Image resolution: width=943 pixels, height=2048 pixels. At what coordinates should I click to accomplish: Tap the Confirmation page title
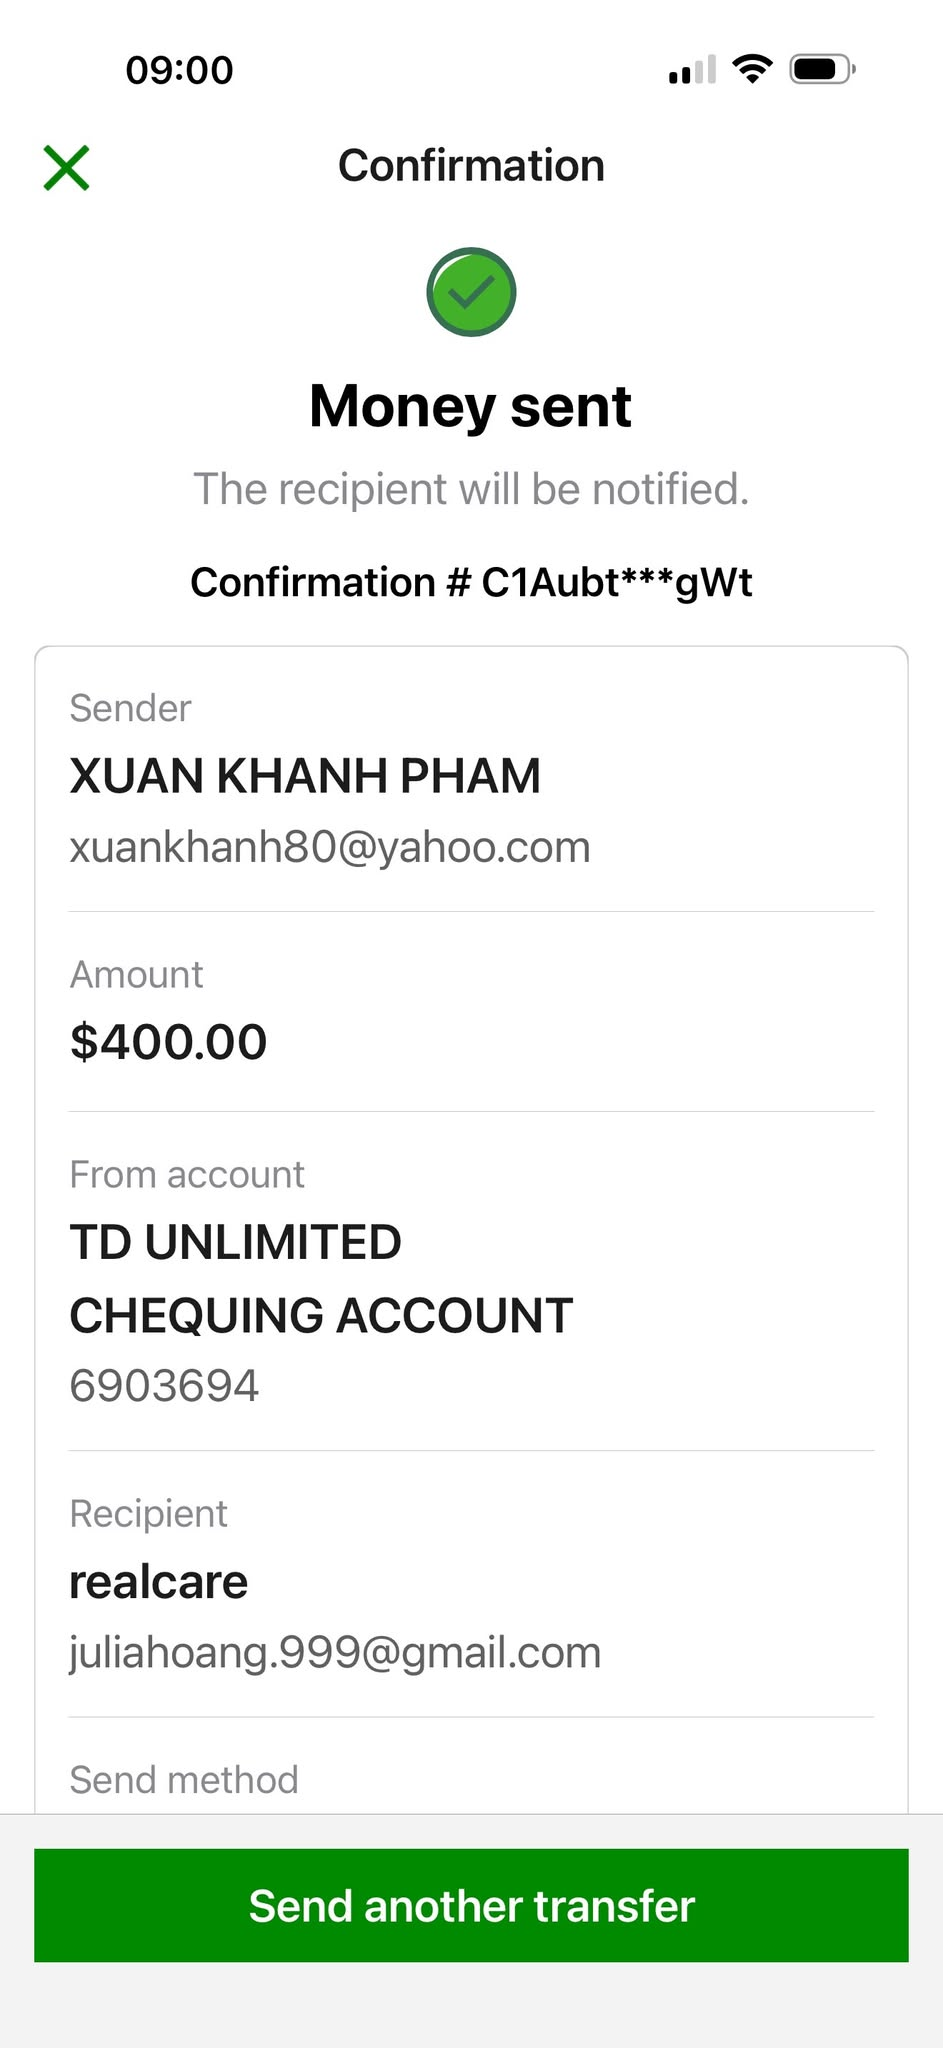click(x=471, y=166)
